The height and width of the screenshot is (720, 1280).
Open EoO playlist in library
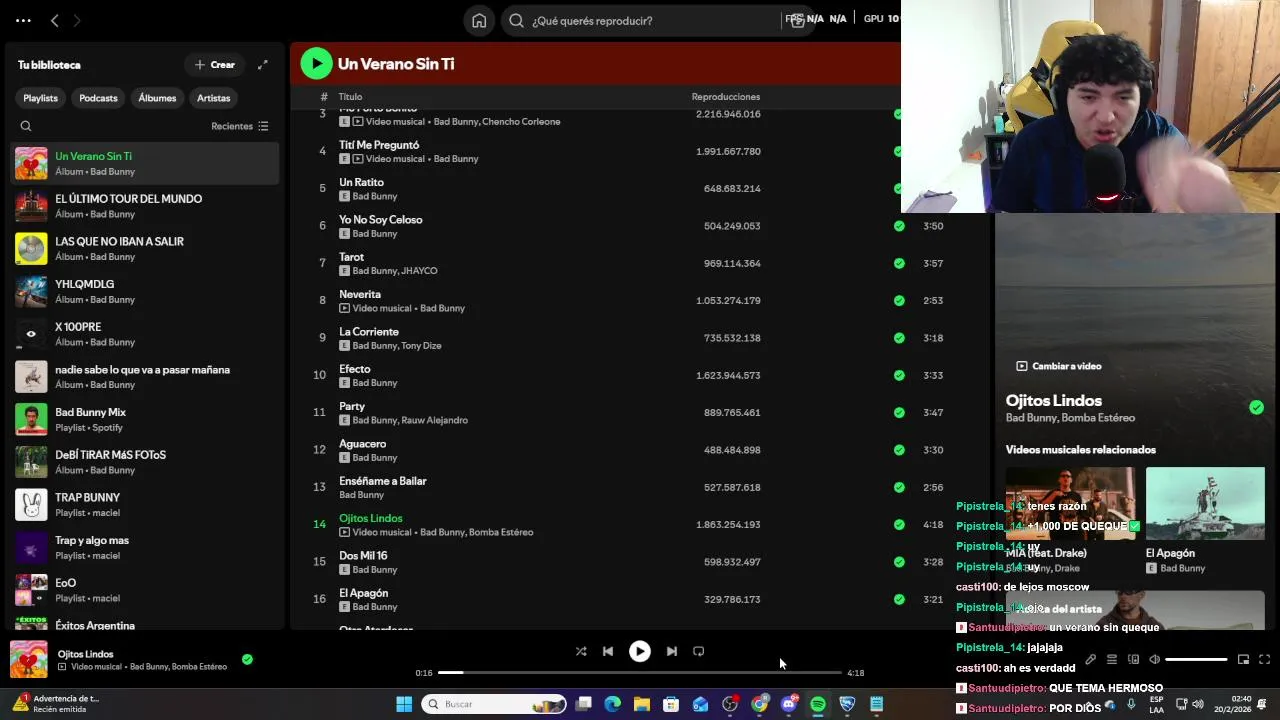pyautogui.click(x=146, y=590)
